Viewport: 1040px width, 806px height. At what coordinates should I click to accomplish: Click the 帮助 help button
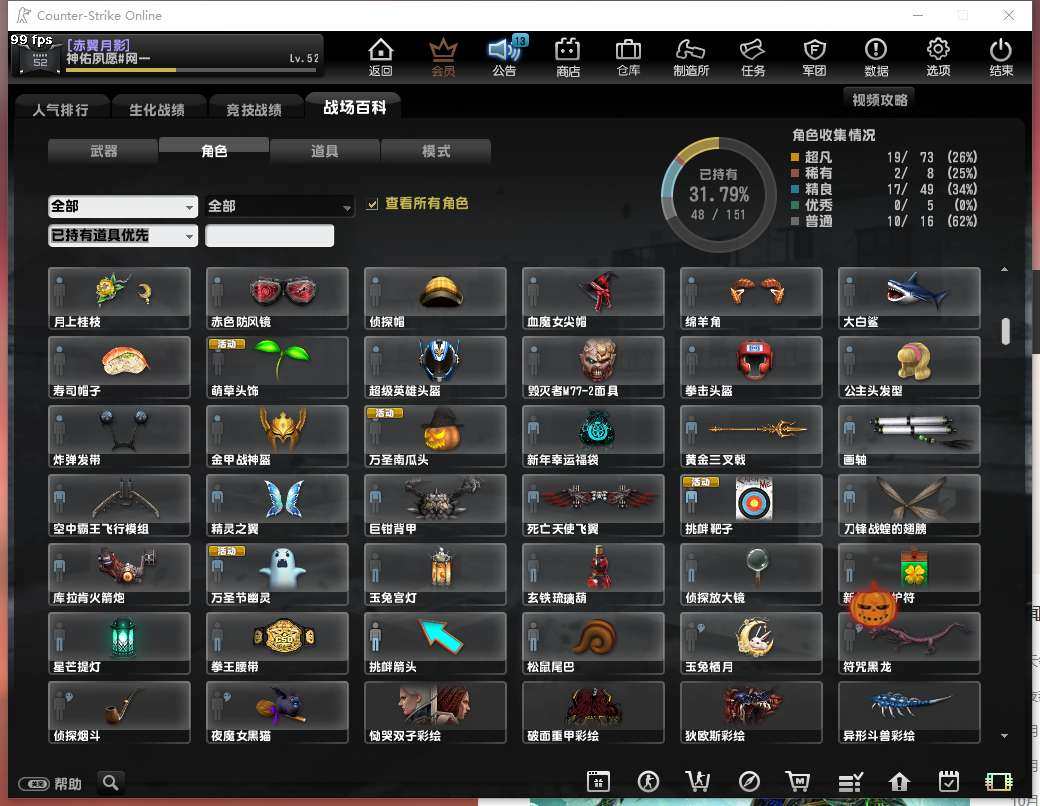[x=50, y=783]
